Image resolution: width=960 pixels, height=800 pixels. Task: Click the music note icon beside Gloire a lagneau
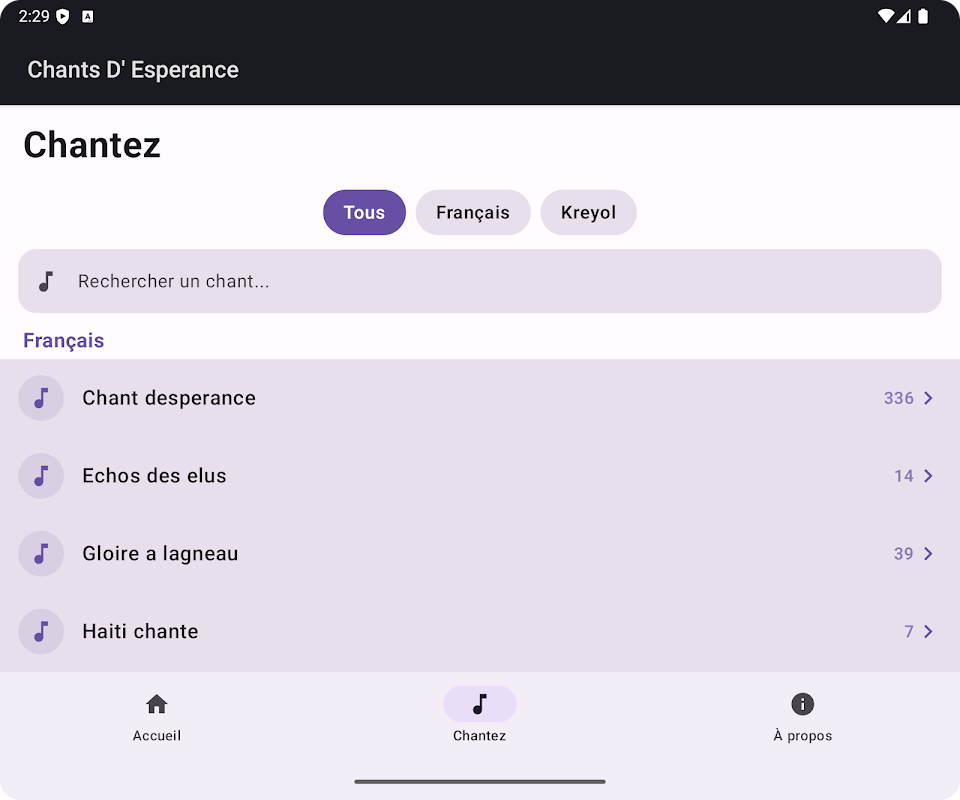[x=41, y=554]
